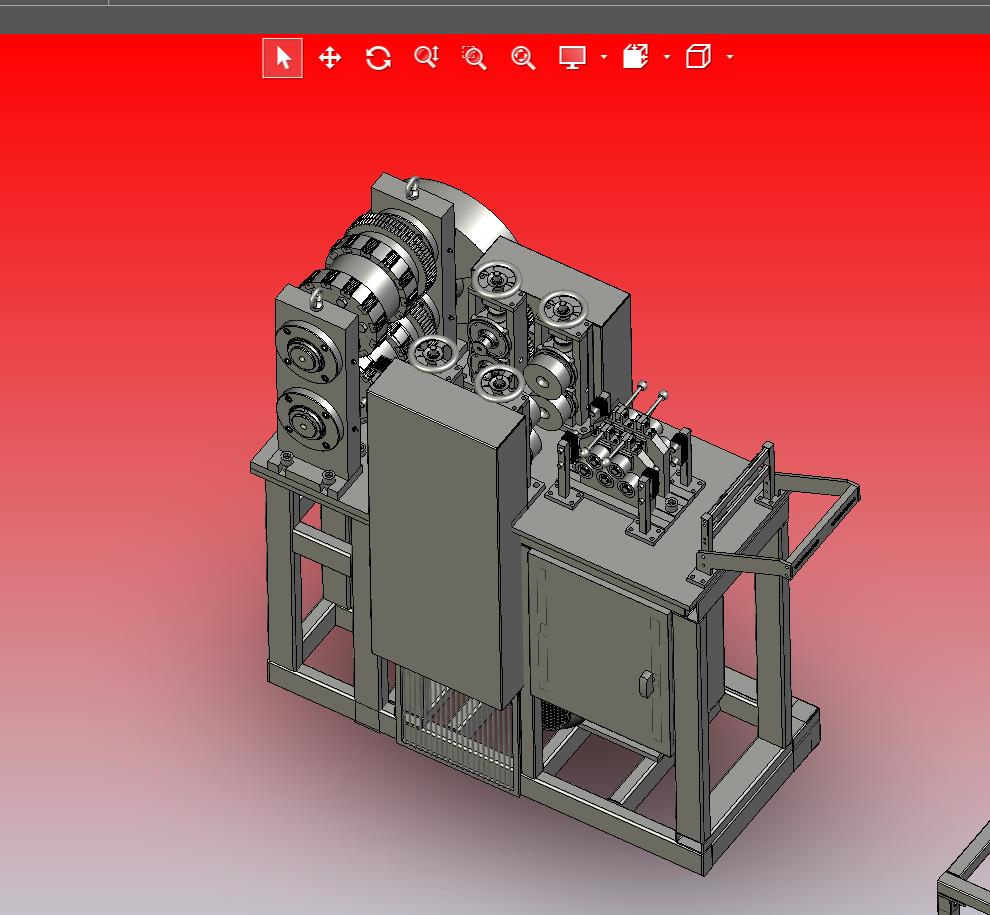
Task: Click the Zoom to fit icon
Action: [523, 57]
